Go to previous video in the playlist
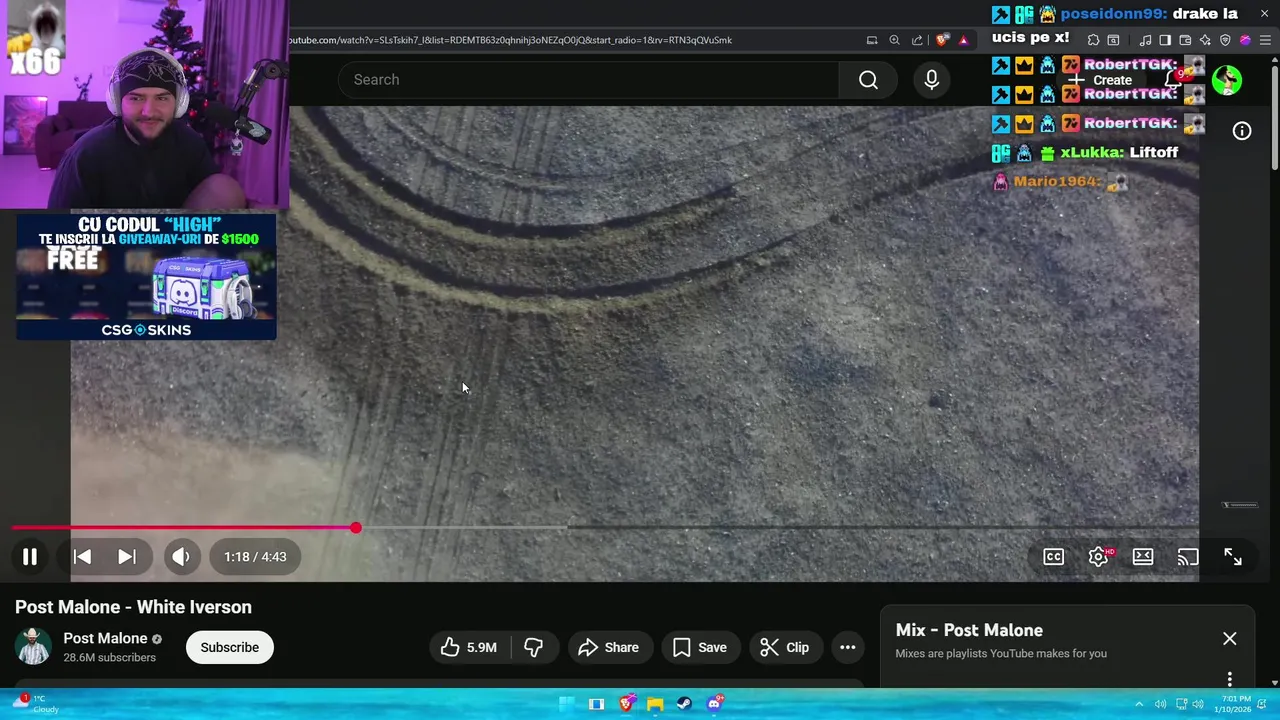 pos(82,557)
